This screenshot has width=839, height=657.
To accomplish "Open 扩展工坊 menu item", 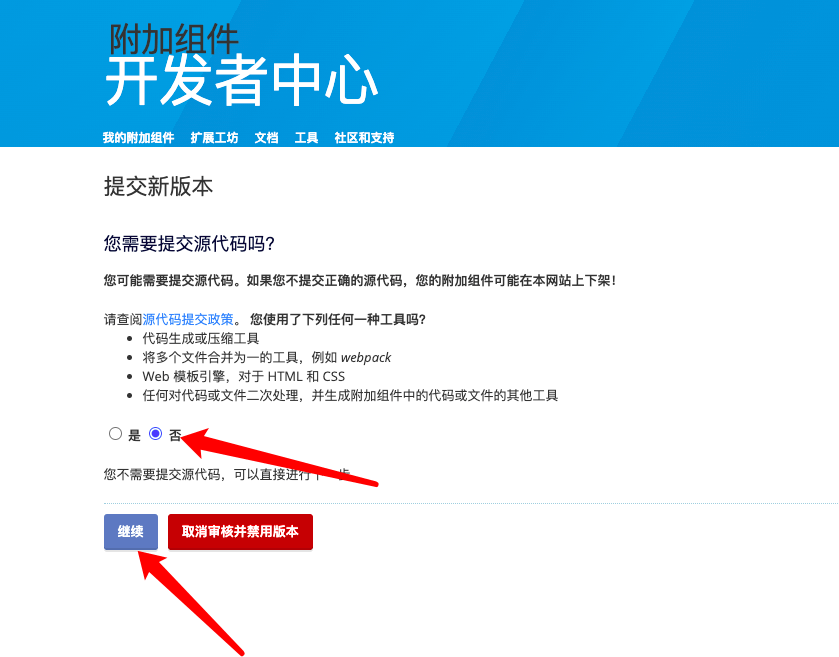I will pyautogui.click(x=214, y=137).
